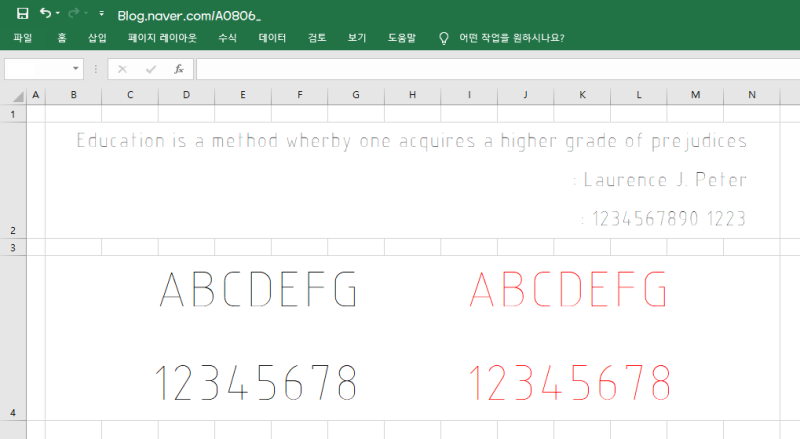
Task: Expand the Name Box dropdown arrow
Action: 76,69
